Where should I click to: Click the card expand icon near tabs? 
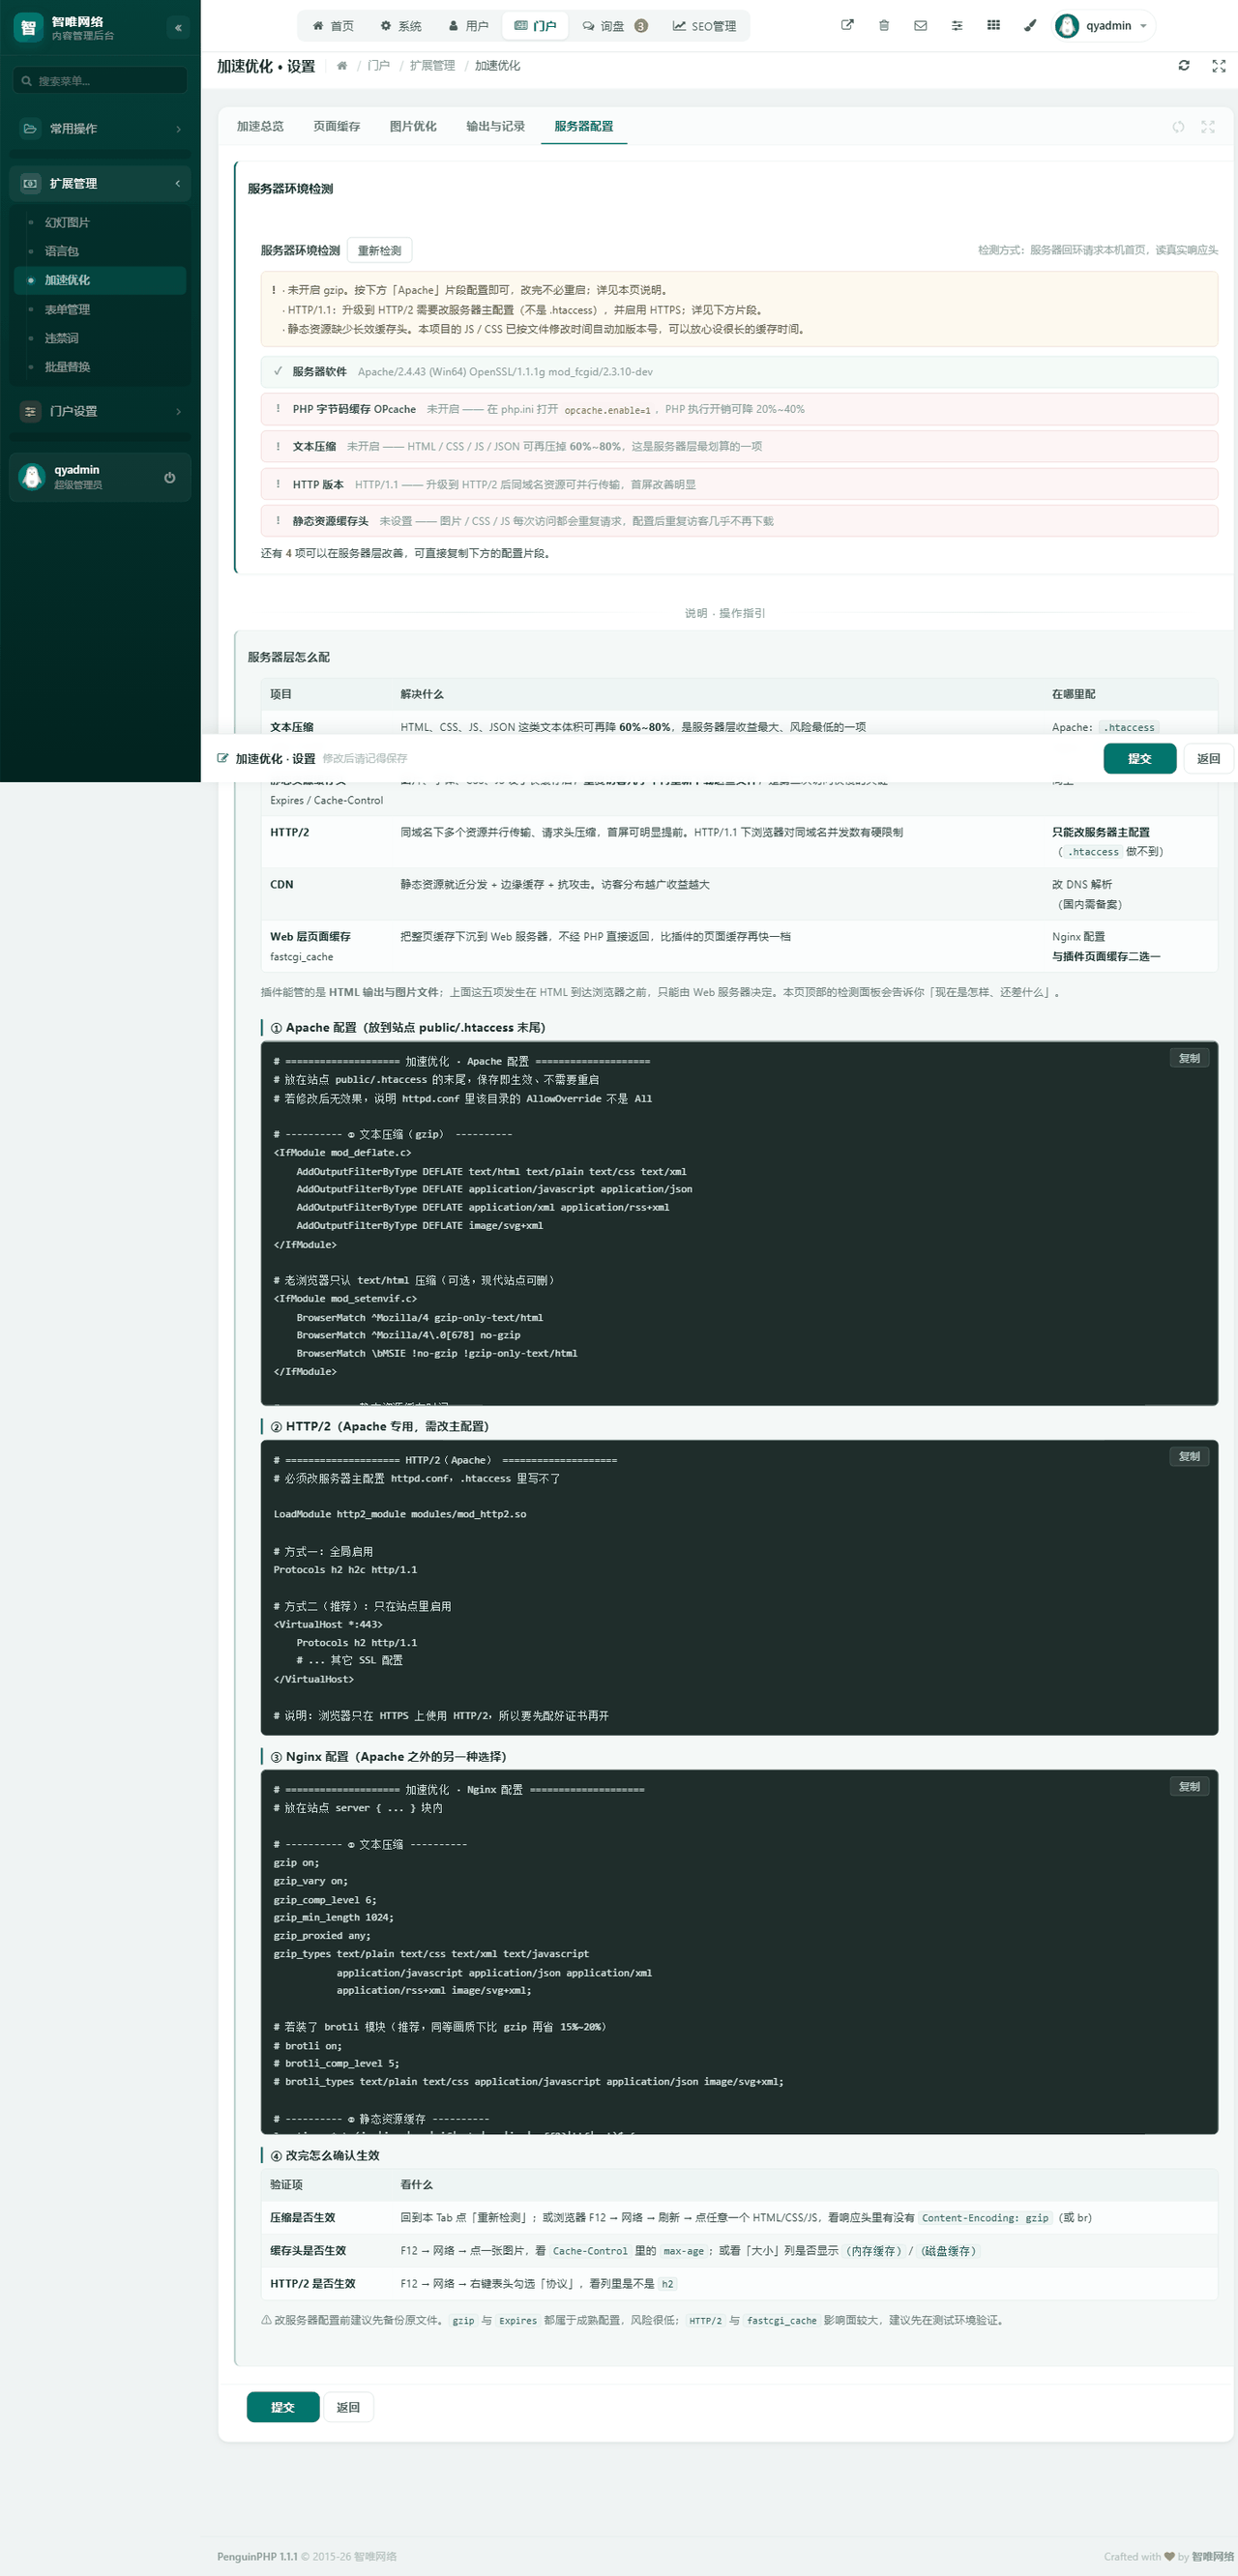pos(1208,127)
